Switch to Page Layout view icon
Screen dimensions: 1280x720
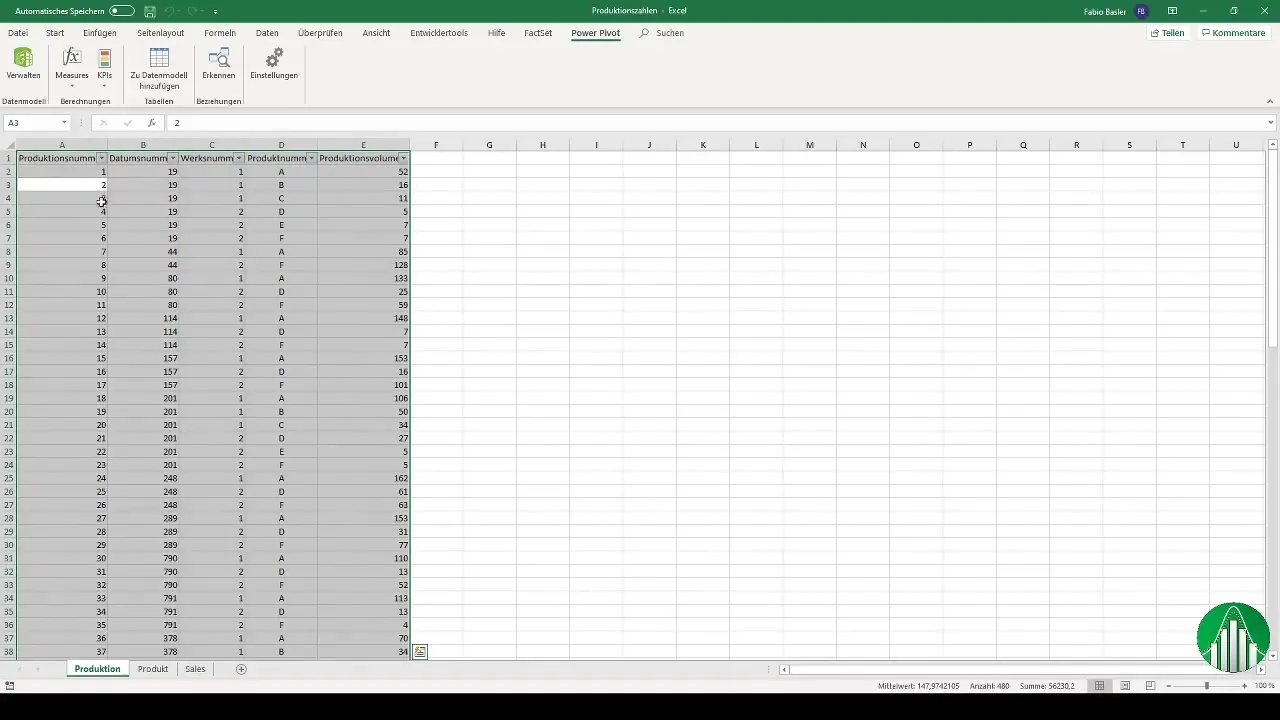[x=1125, y=686]
